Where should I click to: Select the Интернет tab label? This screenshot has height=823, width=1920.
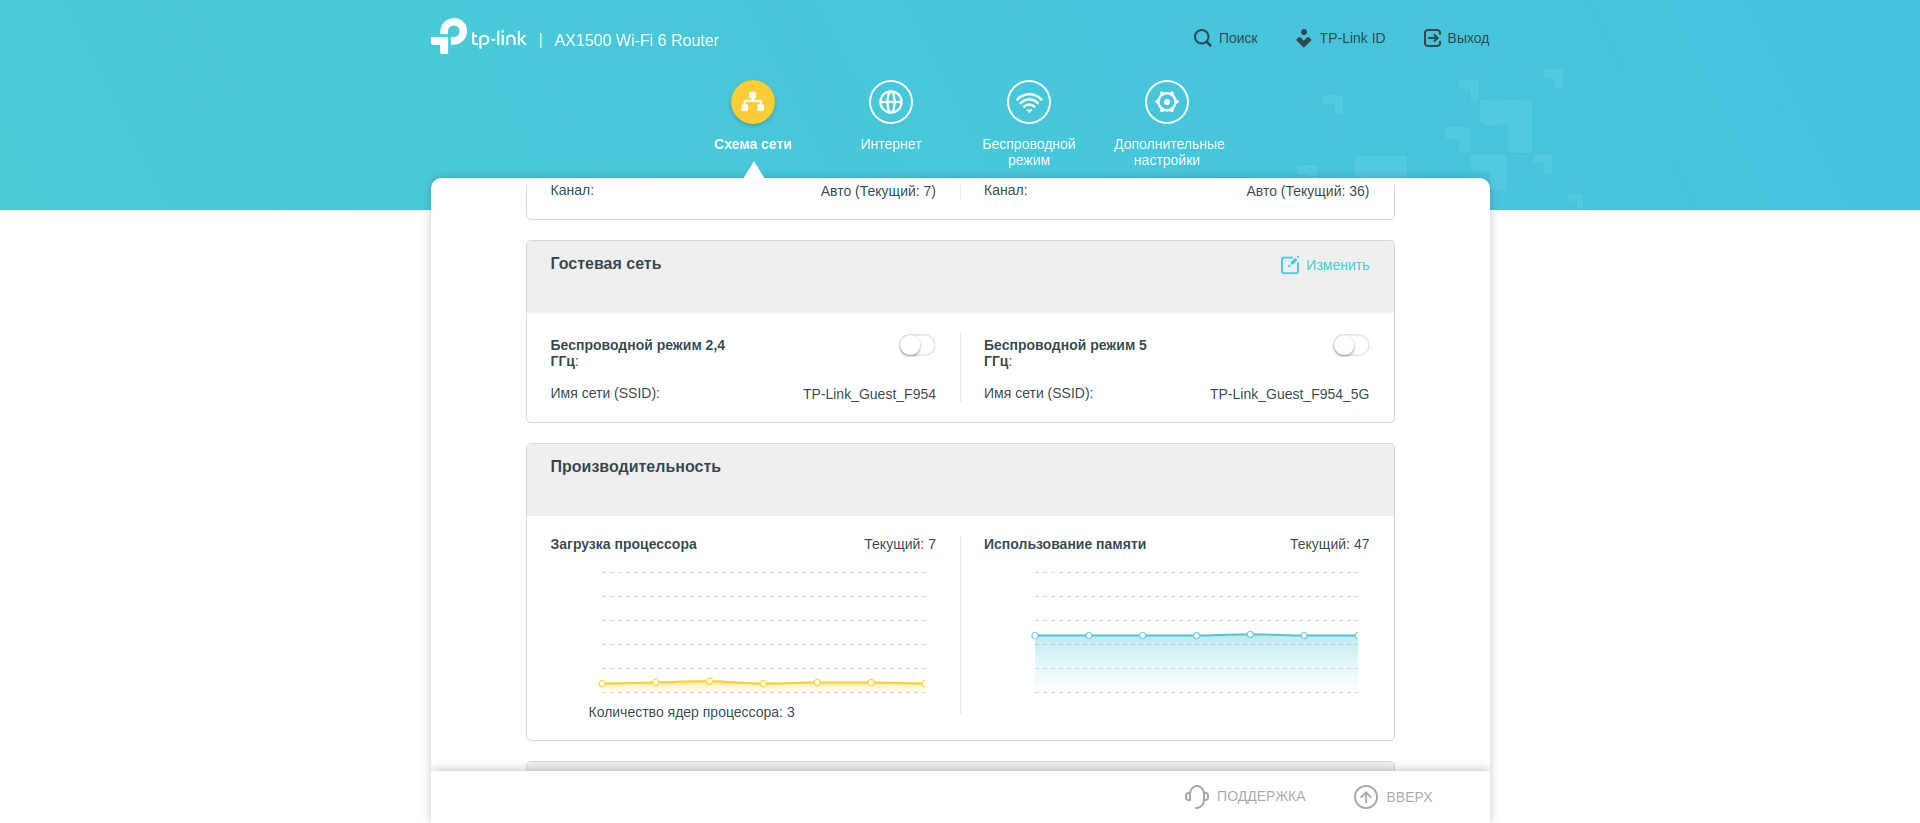[x=891, y=144]
